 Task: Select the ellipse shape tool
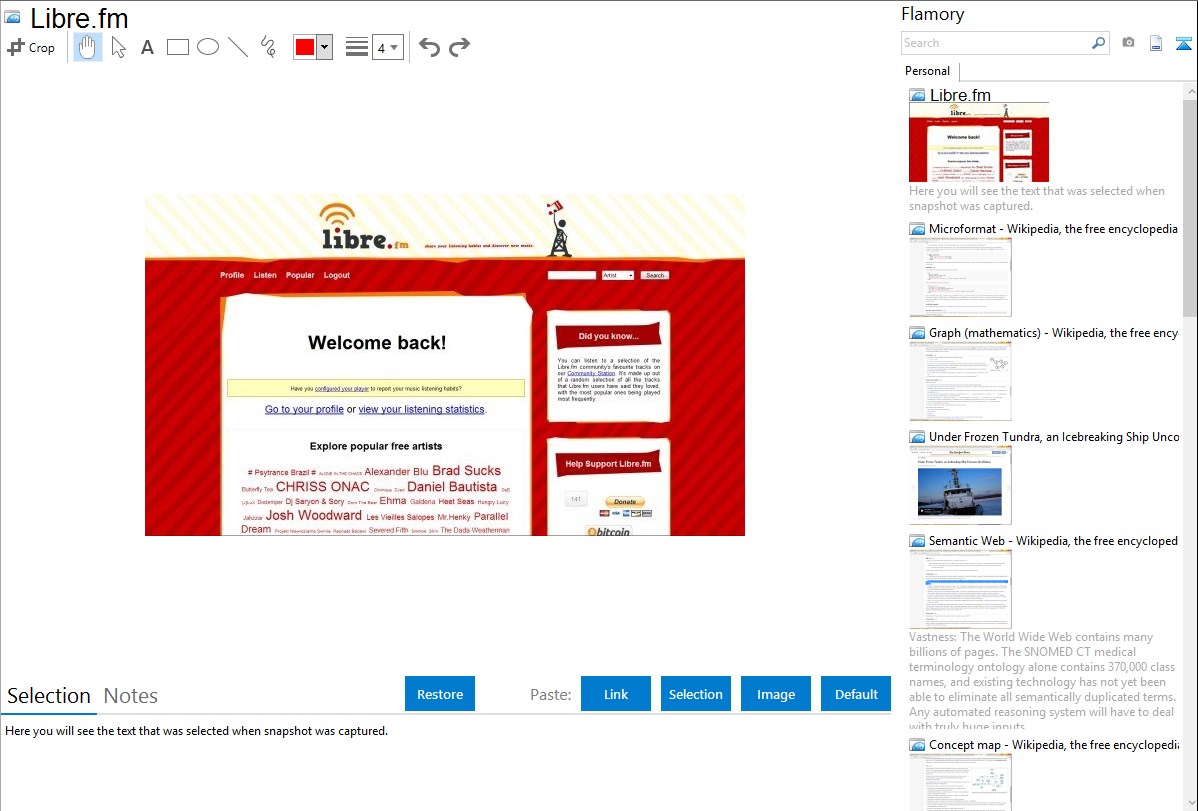click(208, 47)
